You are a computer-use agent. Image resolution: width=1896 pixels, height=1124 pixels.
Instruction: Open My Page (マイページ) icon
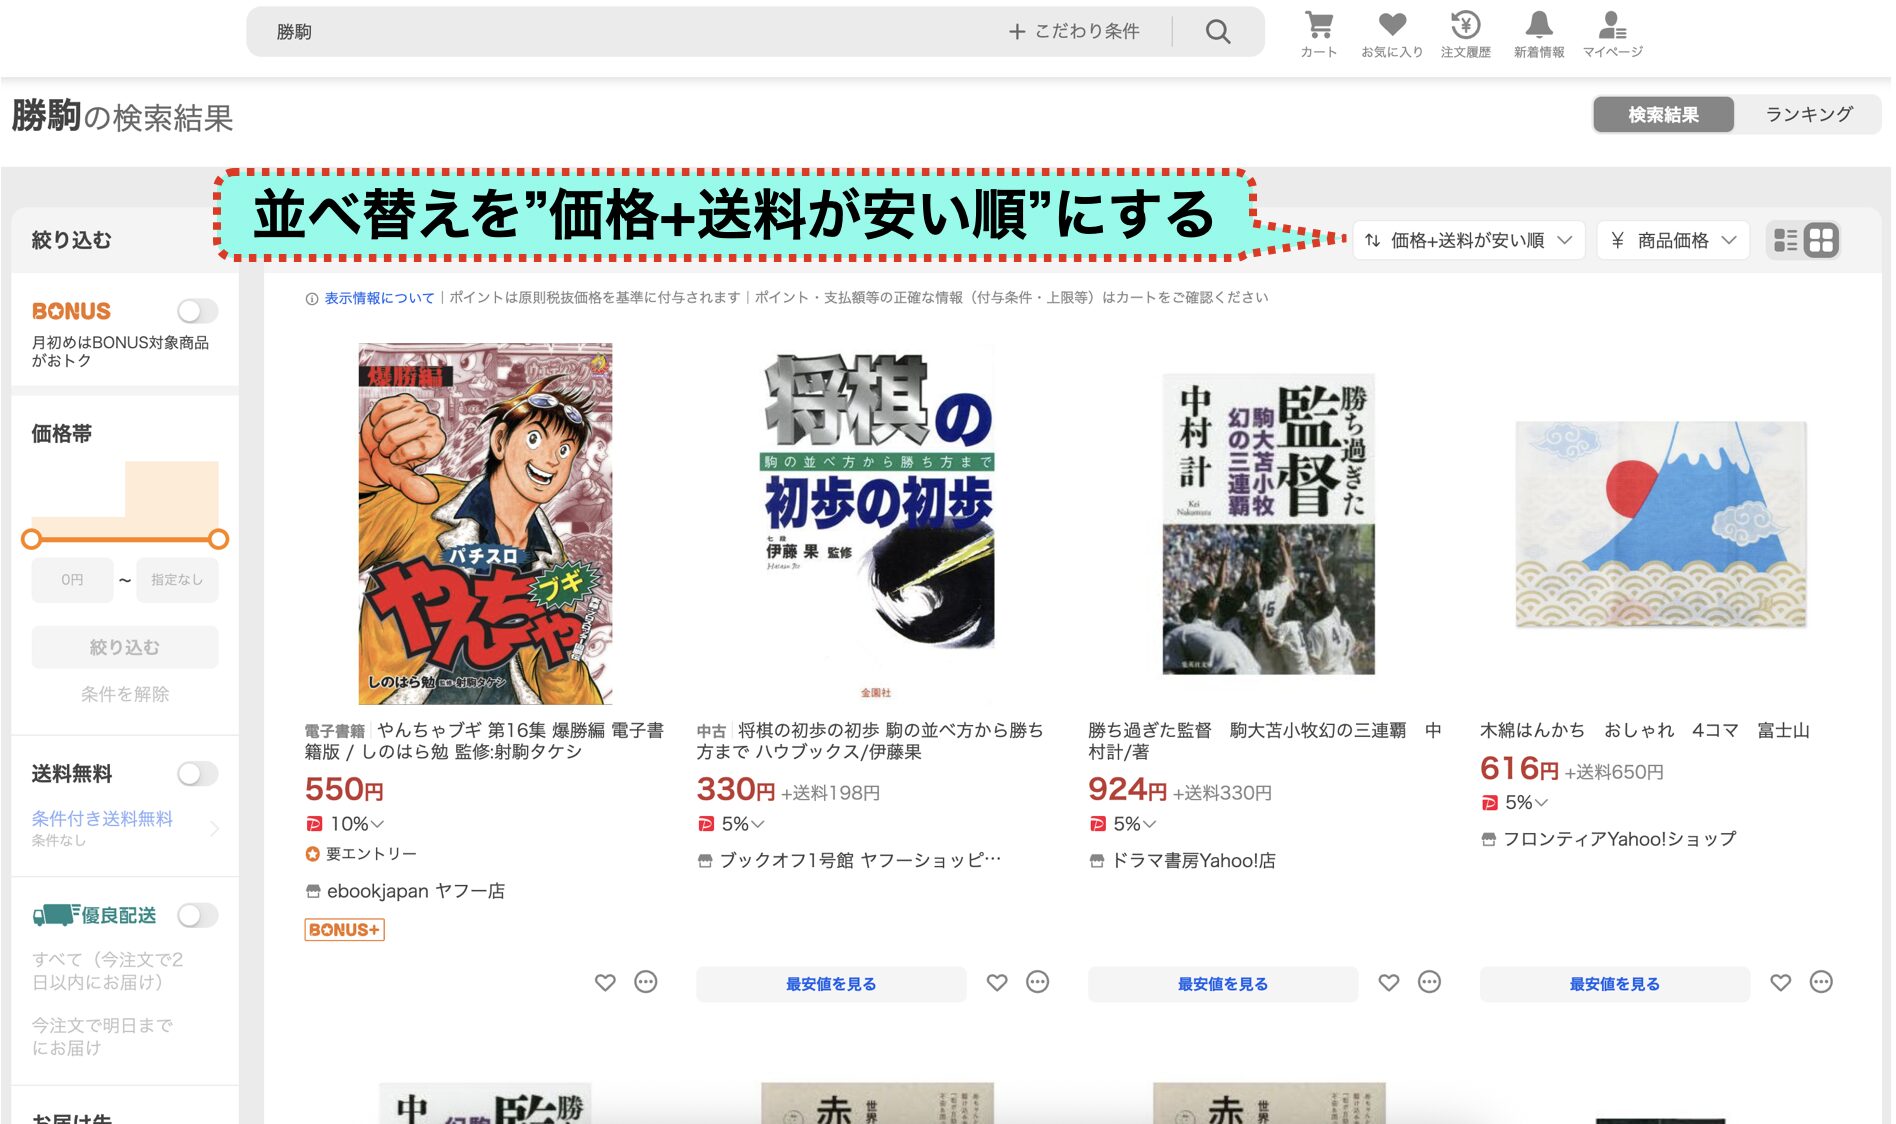coord(1612,34)
